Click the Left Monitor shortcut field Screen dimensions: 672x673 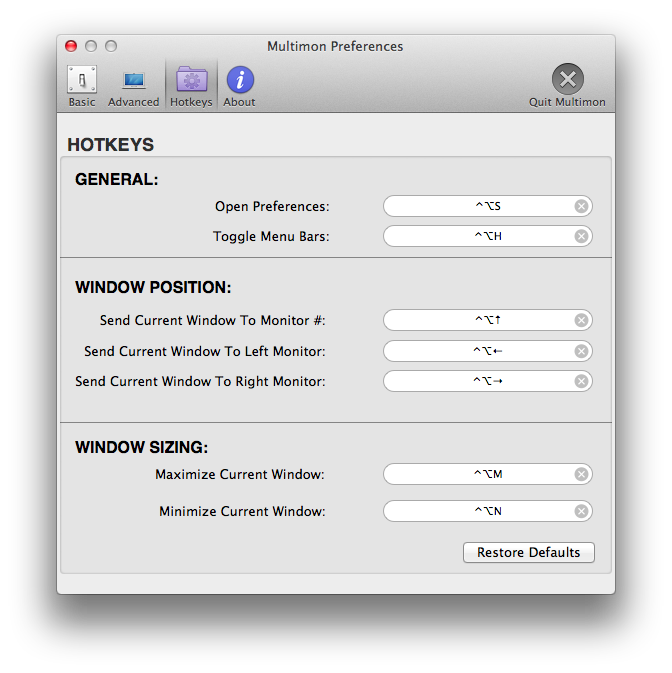487,351
